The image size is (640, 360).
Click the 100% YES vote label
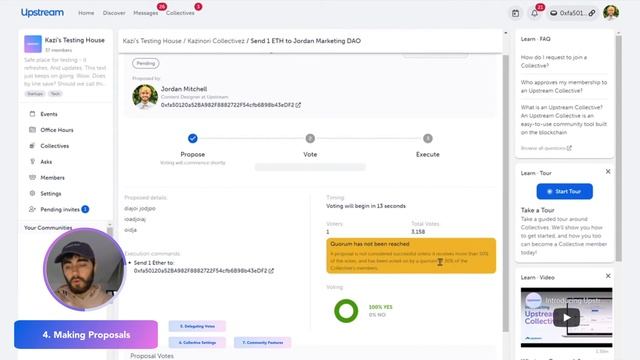380,307
